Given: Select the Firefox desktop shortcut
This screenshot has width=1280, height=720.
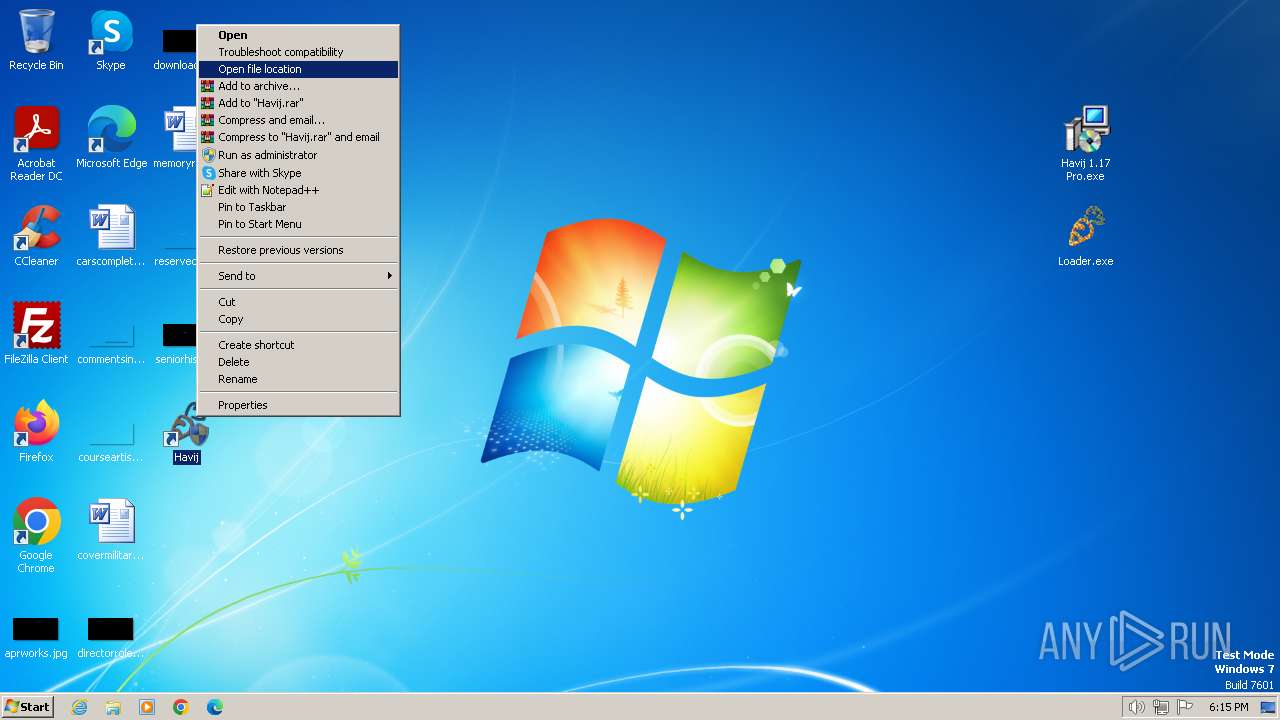Looking at the screenshot, I should click(x=36, y=432).
